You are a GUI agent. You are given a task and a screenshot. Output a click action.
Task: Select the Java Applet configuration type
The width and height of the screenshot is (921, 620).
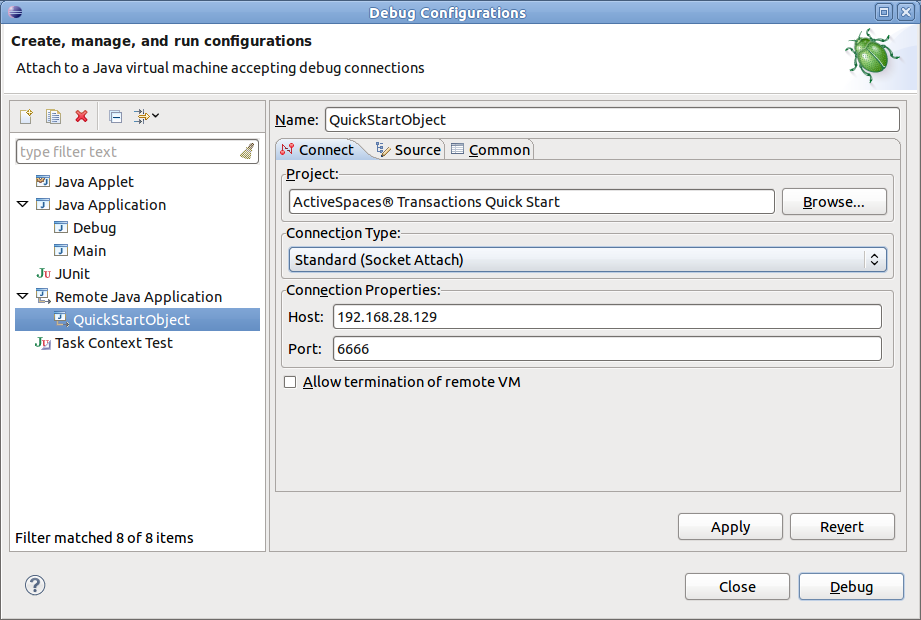98,181
